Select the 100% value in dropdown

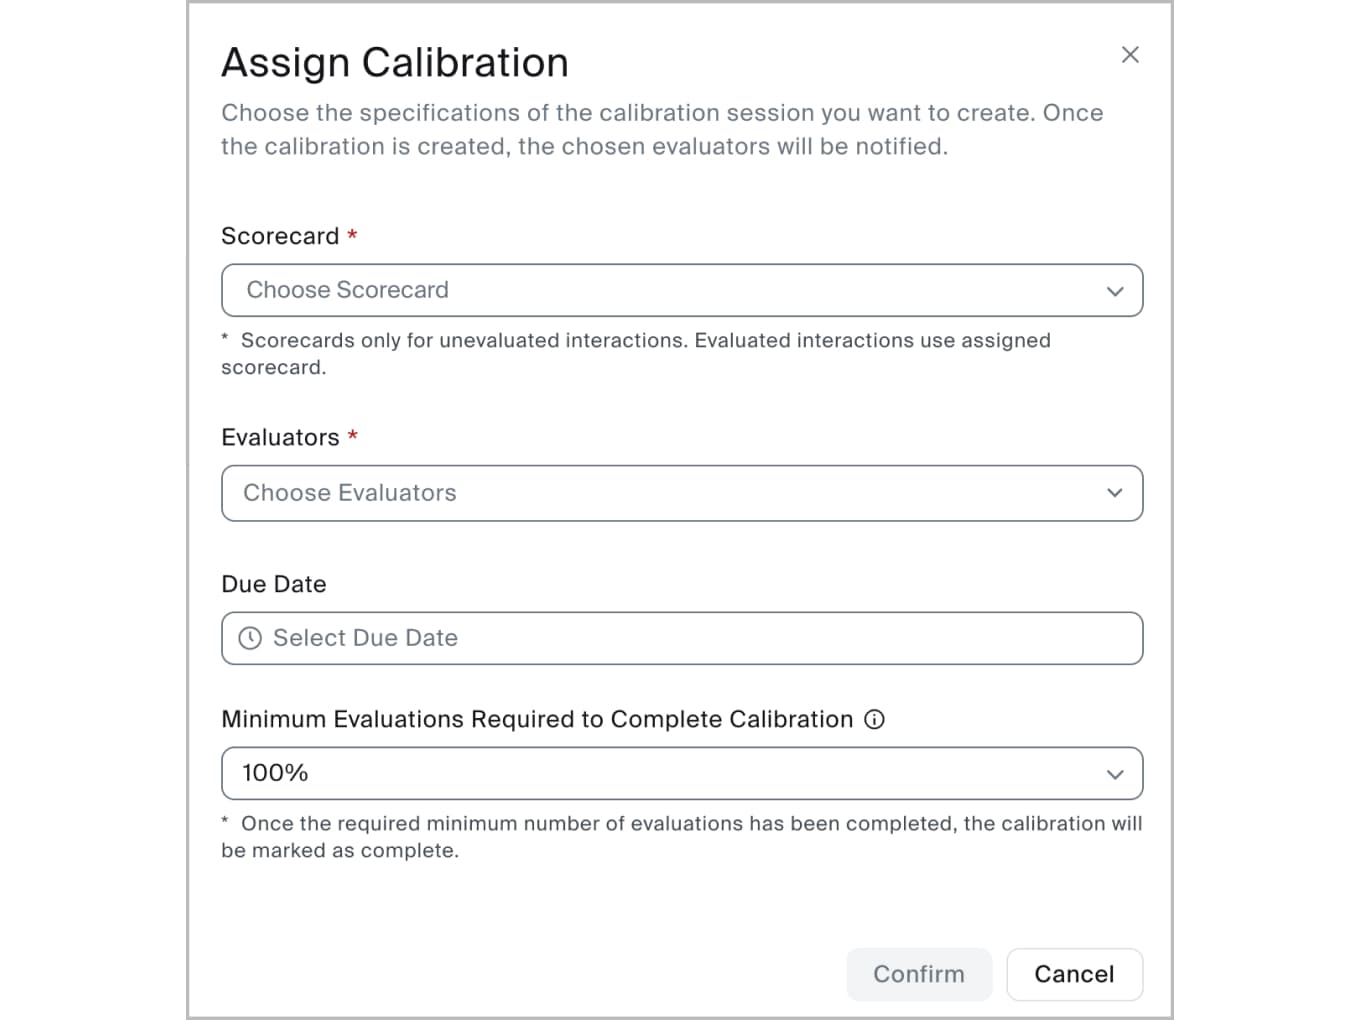point(275,773)
